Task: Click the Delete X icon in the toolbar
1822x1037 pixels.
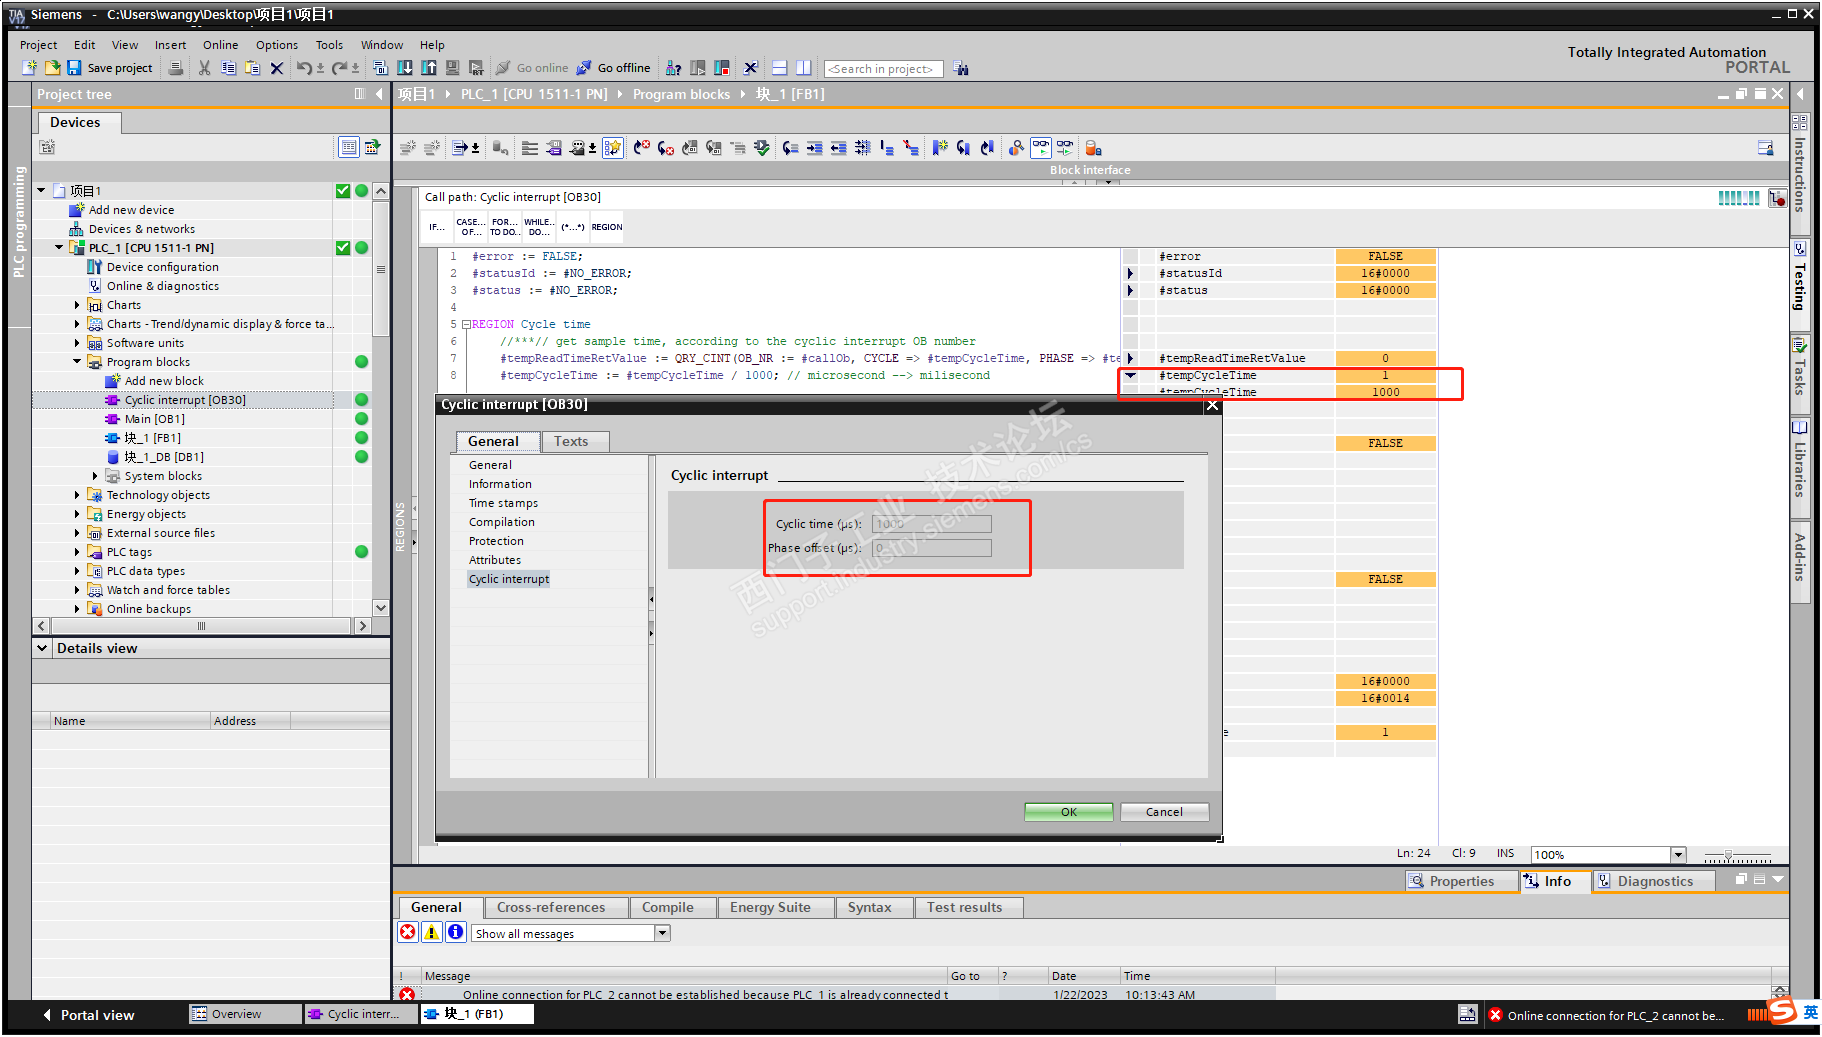Action: [277, 68]
